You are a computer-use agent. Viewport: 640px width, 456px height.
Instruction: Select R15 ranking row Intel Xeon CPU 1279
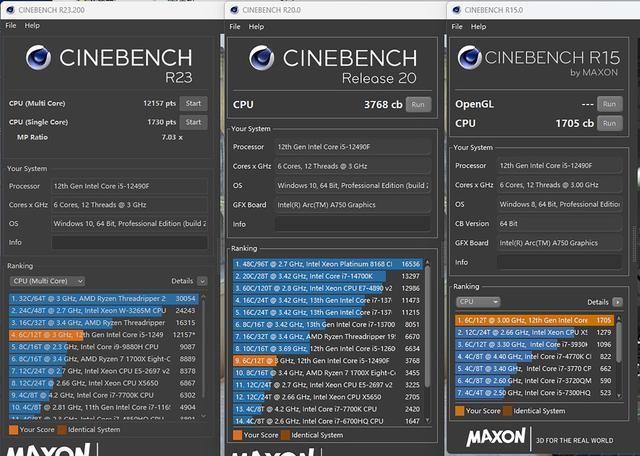[535, 332]
